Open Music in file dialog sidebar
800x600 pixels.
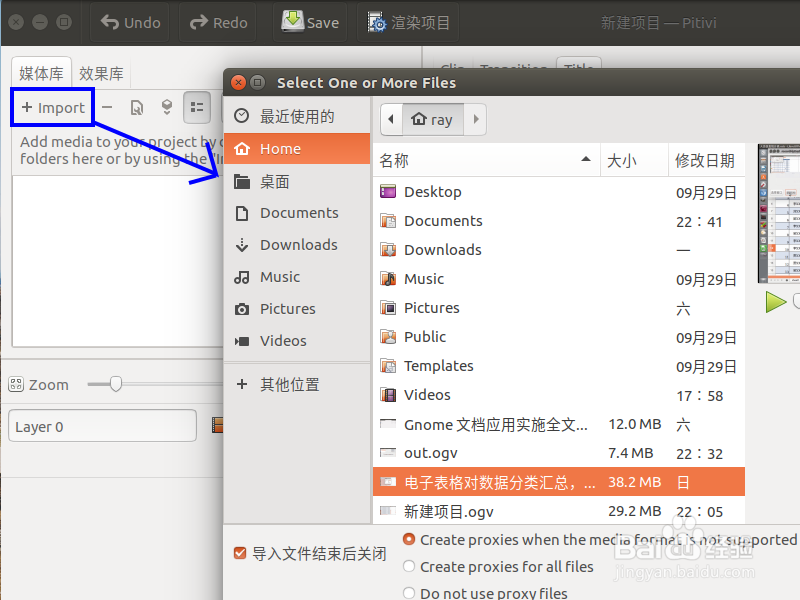[x=297, y=277]
